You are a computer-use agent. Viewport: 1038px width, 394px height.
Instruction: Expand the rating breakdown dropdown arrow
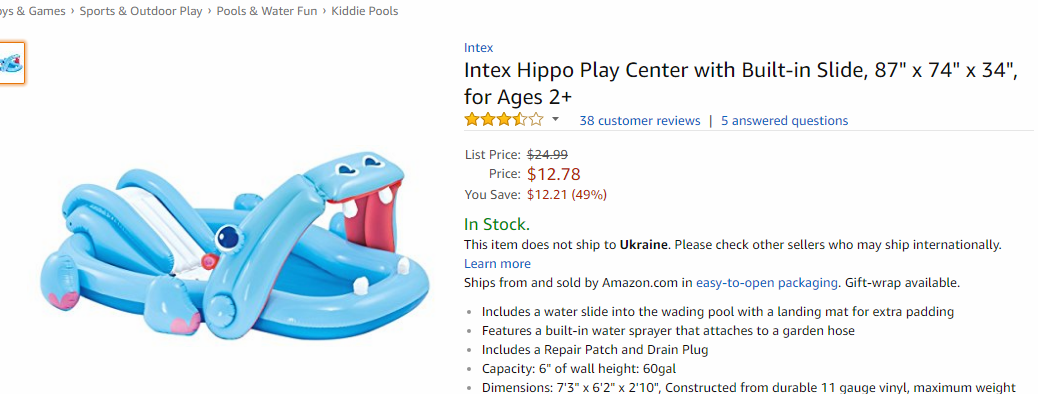coord(555,120)
